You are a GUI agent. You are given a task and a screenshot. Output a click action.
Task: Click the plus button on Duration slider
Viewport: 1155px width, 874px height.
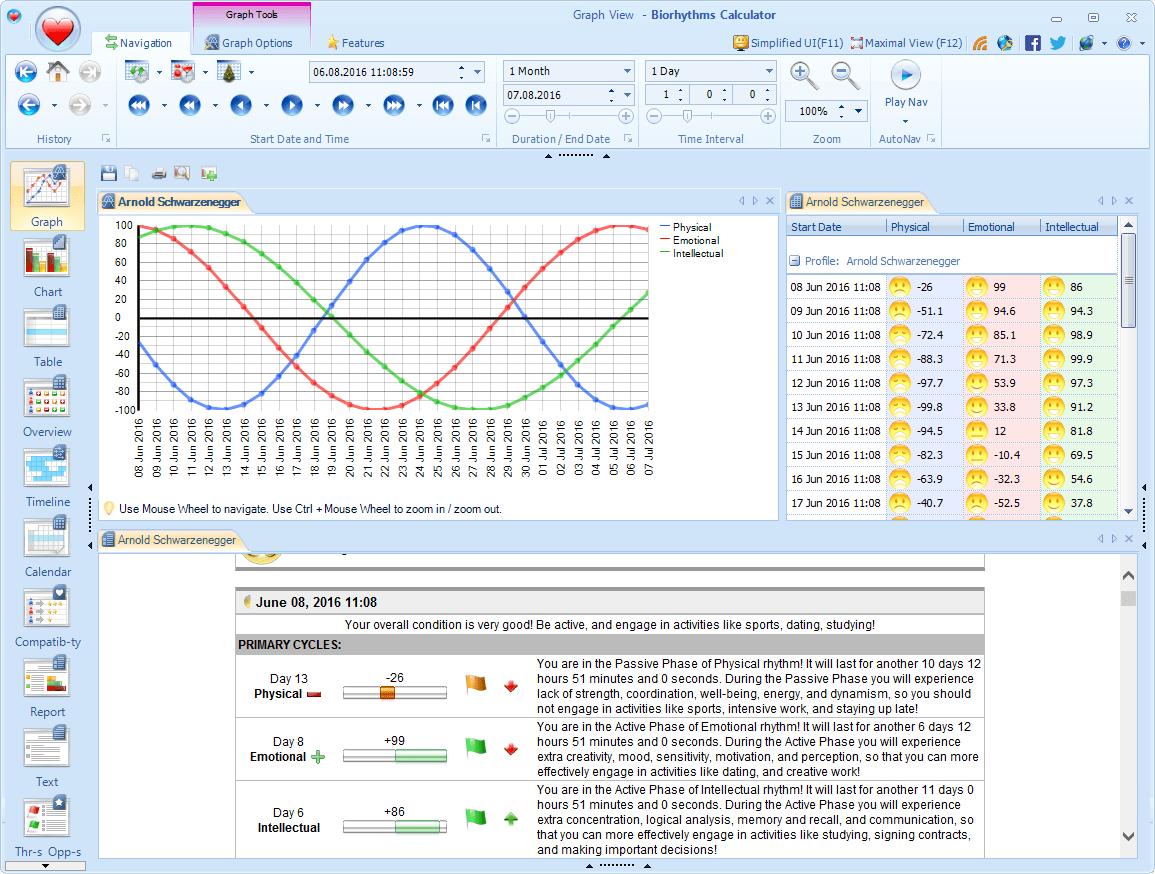coord(625,116)
